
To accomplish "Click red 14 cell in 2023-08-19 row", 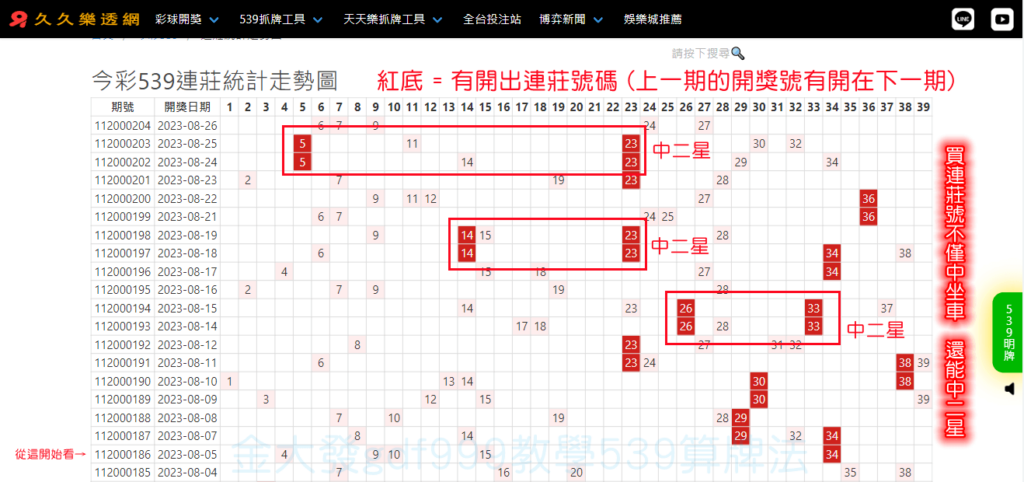I will coord(466,234).
